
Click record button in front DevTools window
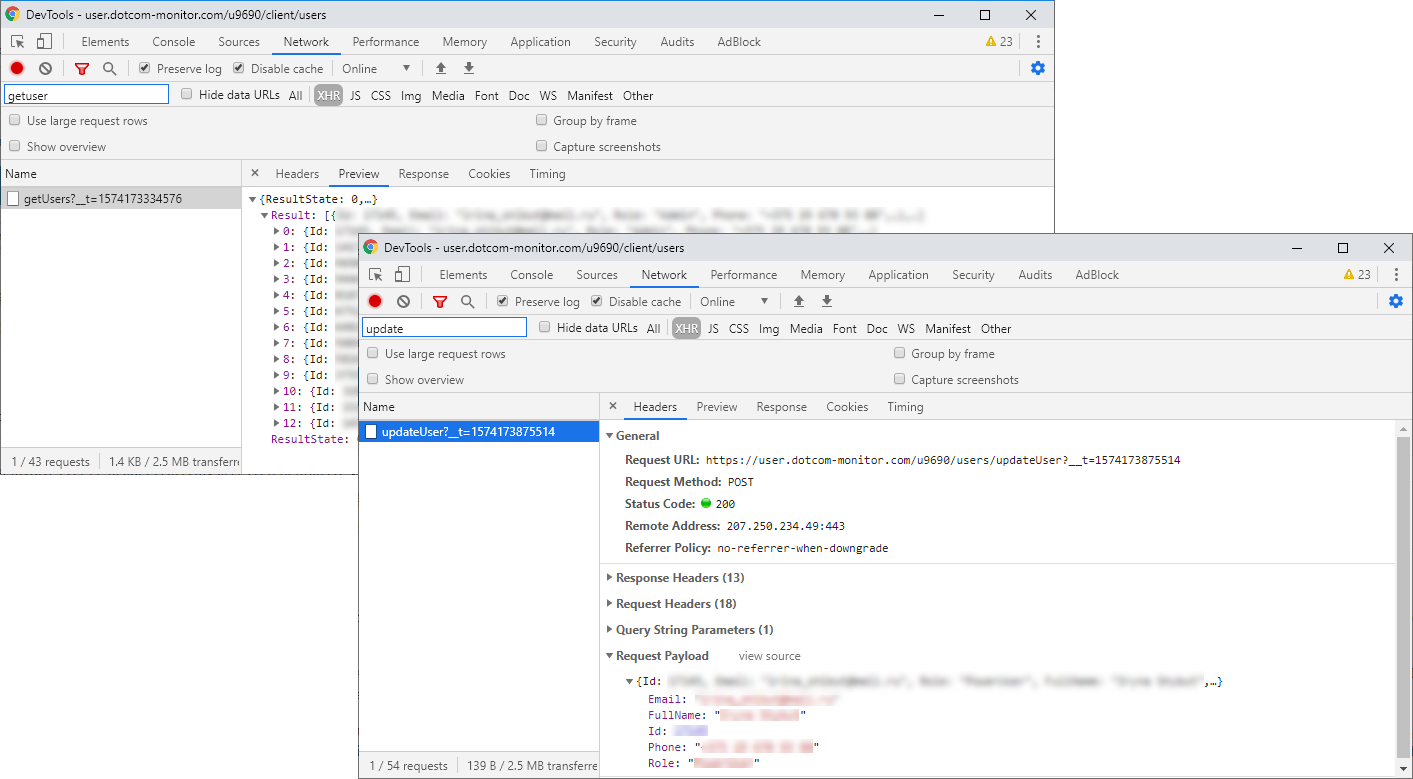tap(375, 301)
